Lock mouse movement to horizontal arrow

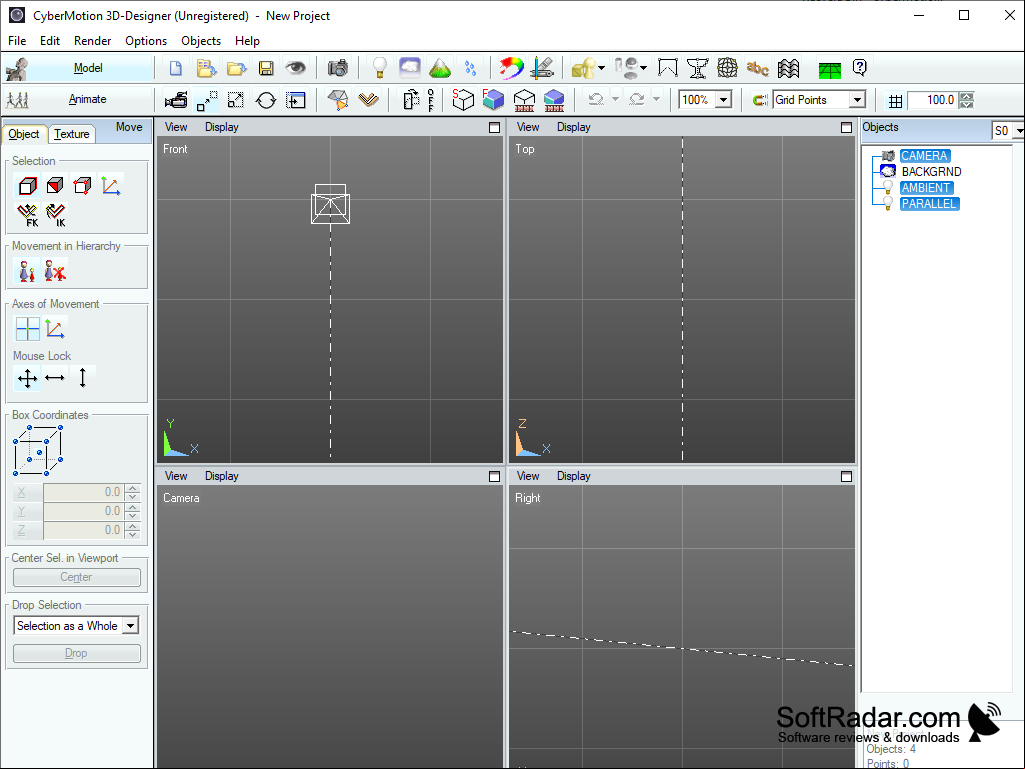point(55,378)
